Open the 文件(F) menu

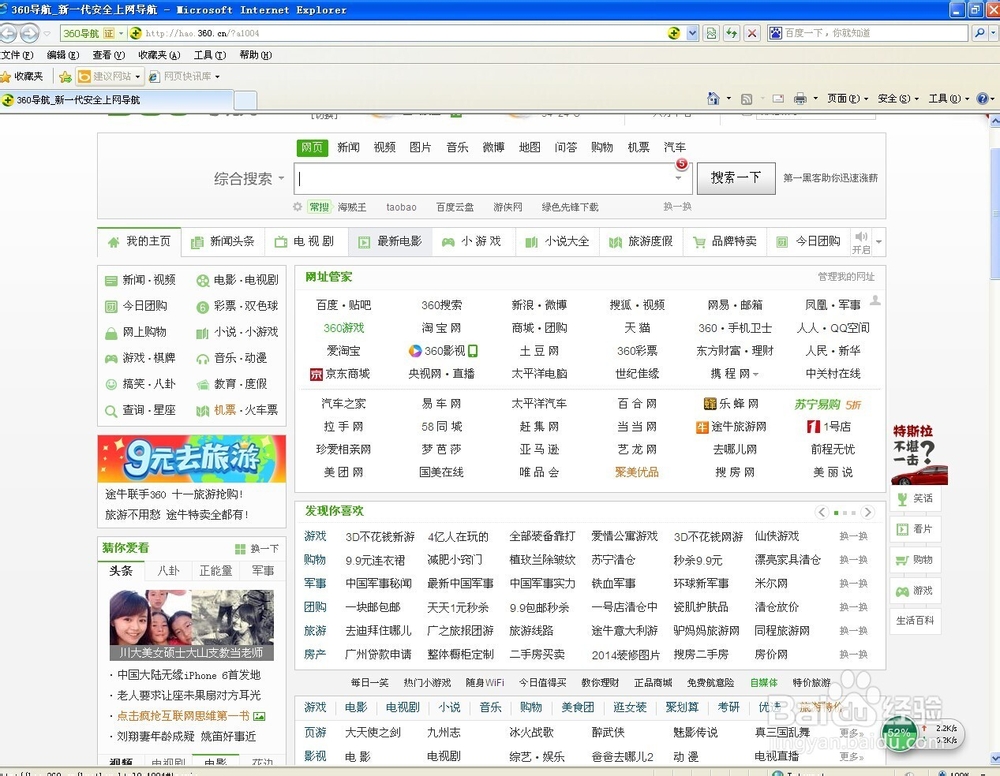17,55
